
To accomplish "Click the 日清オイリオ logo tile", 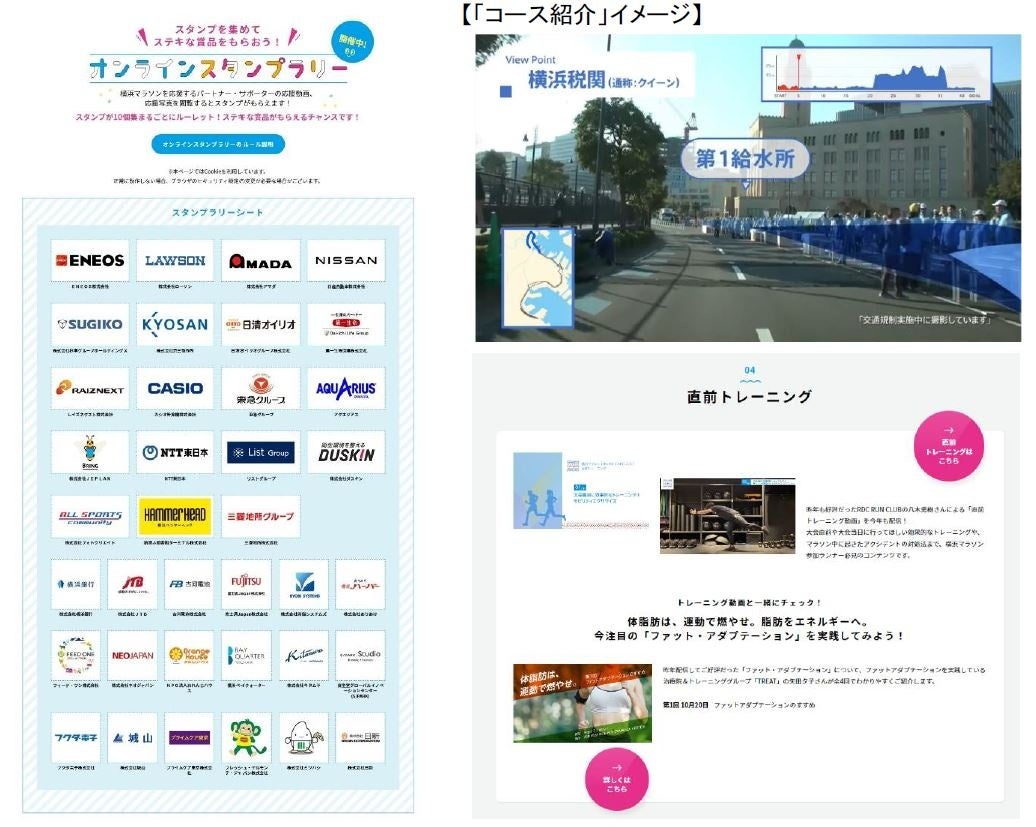I will point(260,324).
